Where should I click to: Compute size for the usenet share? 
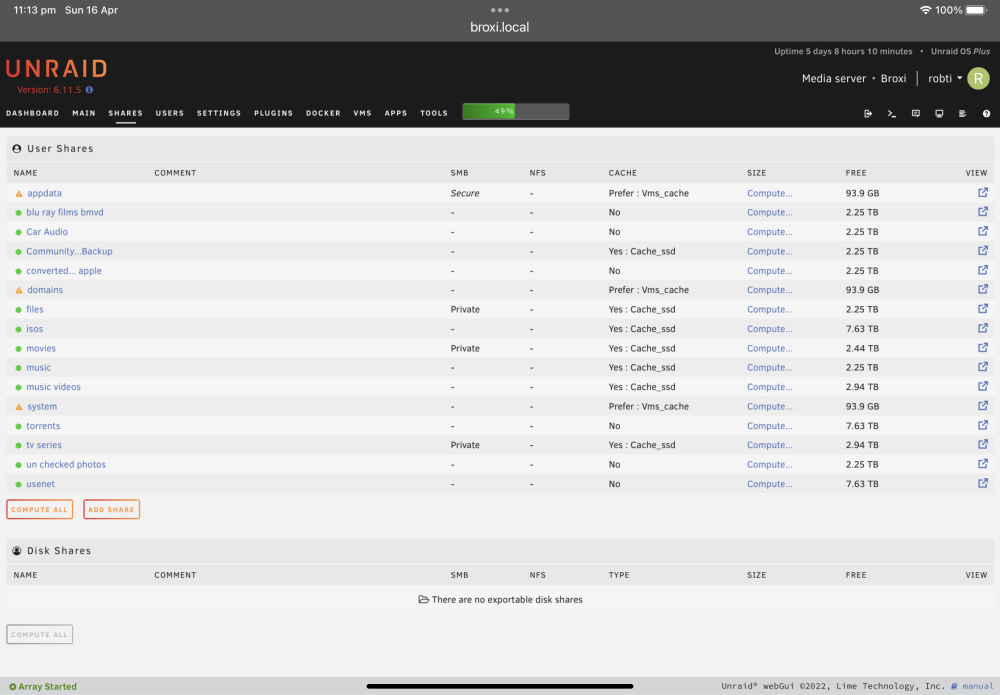[x=770, y=484]
